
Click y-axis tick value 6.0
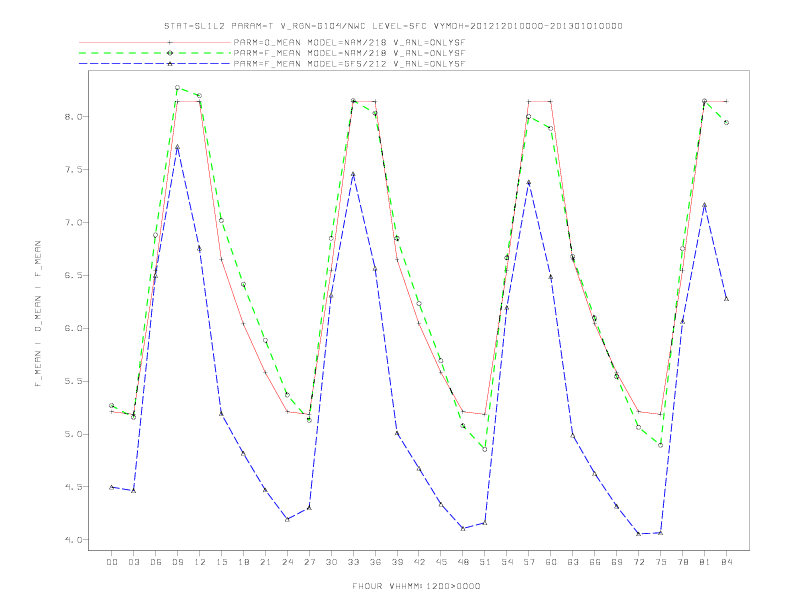tap(72, 329)
